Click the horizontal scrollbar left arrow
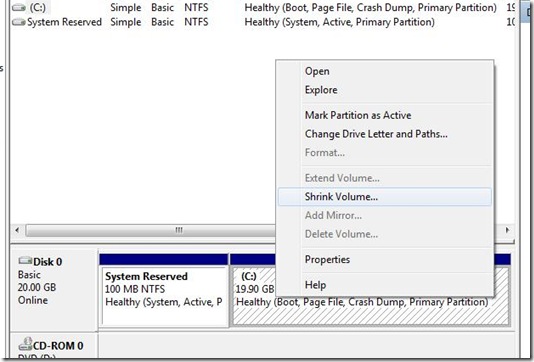Screen dimensions: 534x362 [17, 230]
